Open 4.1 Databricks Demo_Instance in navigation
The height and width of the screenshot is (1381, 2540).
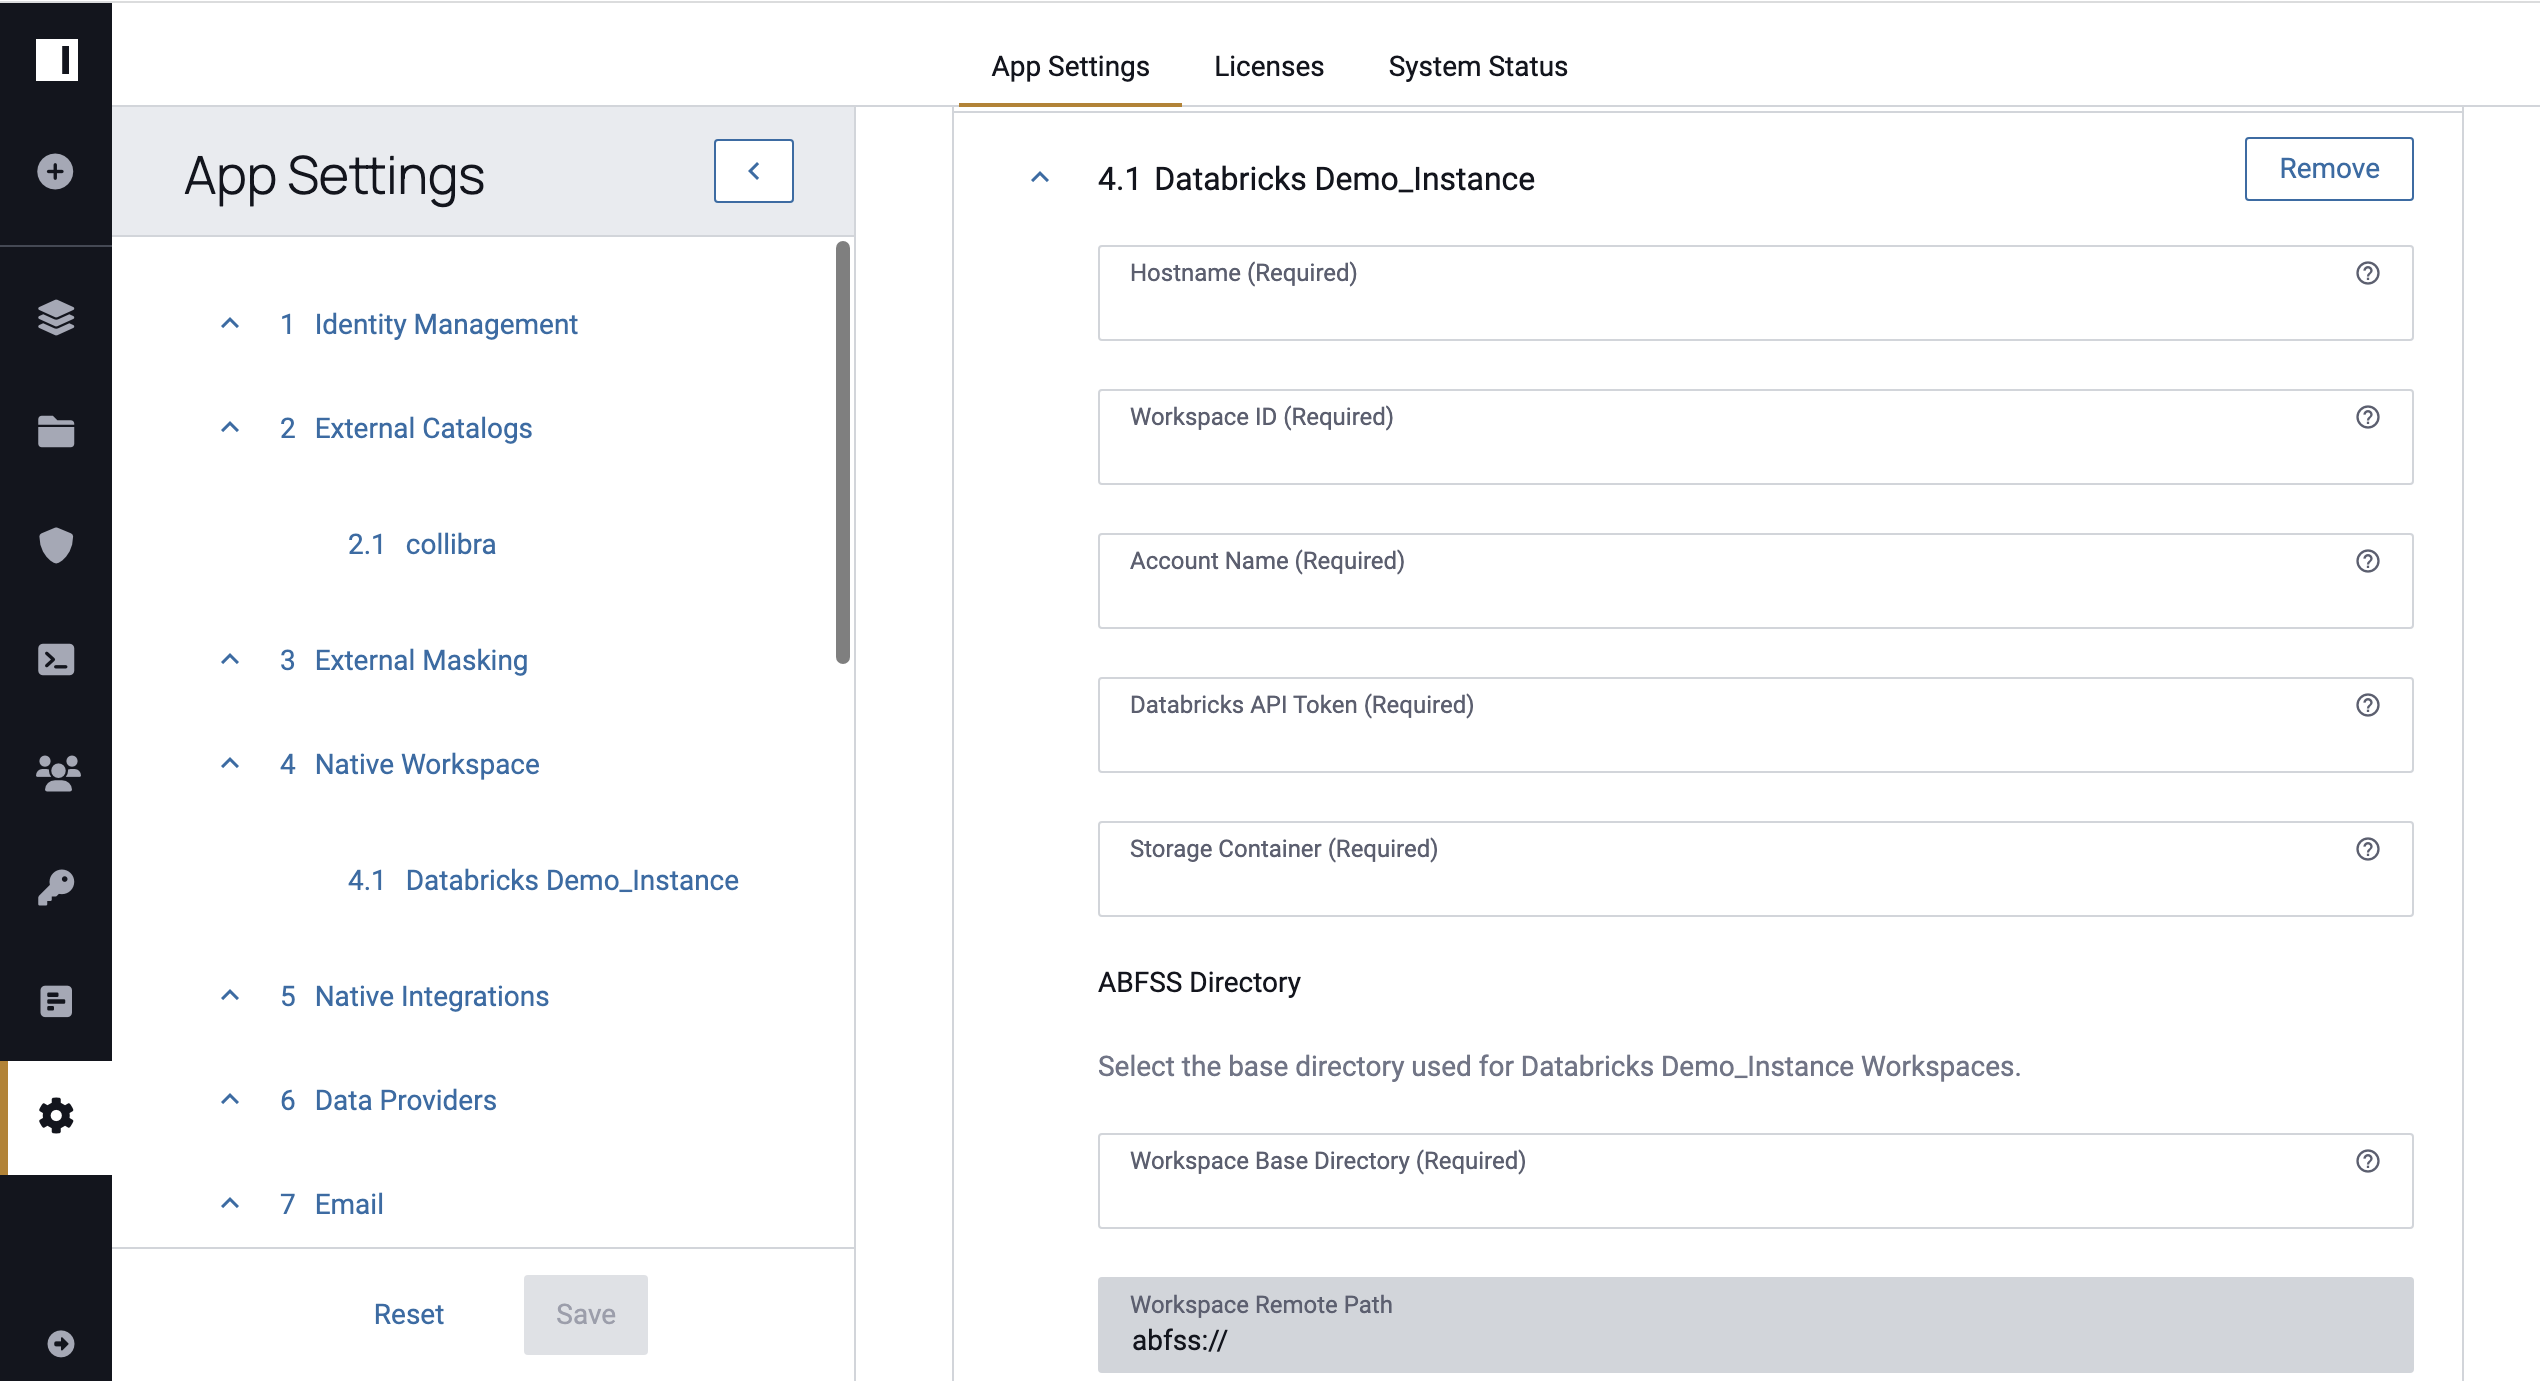543,880
